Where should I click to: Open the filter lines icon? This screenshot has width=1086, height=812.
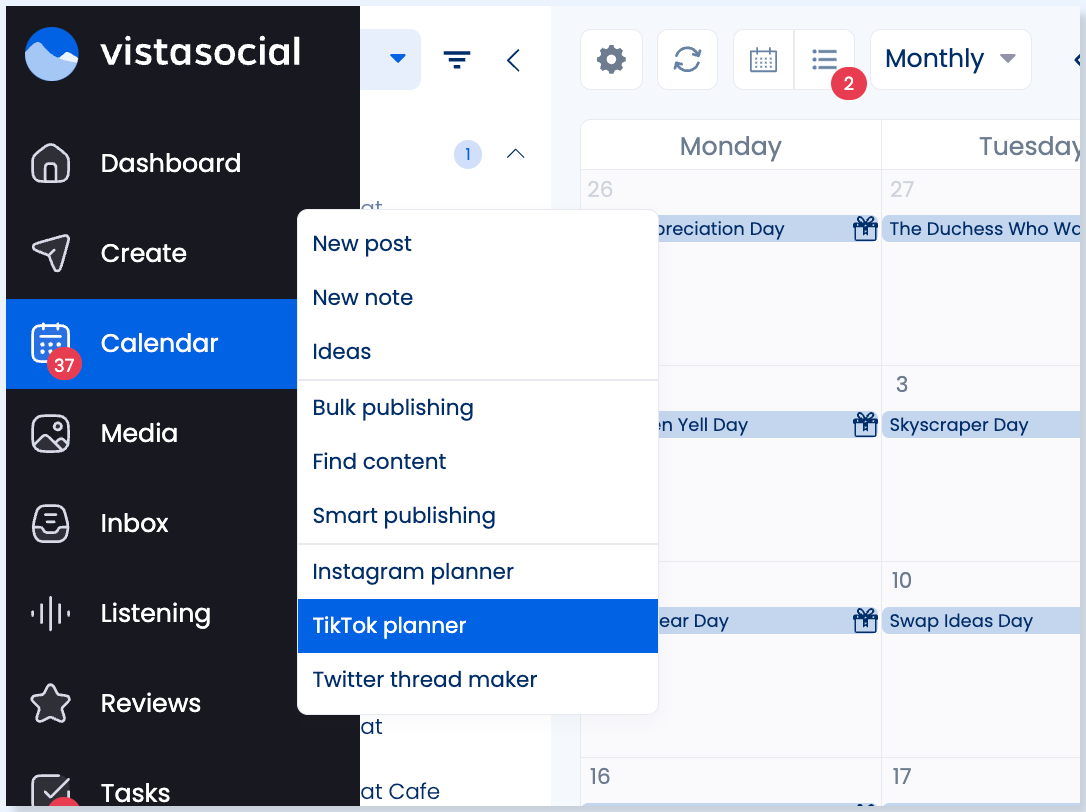point(456,60)
